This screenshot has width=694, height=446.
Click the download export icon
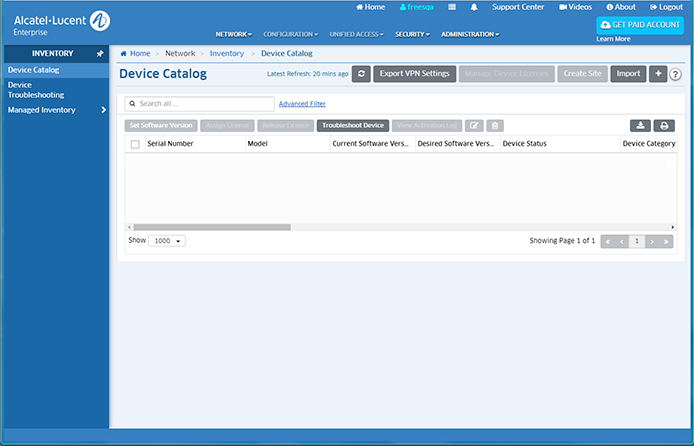pyautogui.click(x=640, y=125)
